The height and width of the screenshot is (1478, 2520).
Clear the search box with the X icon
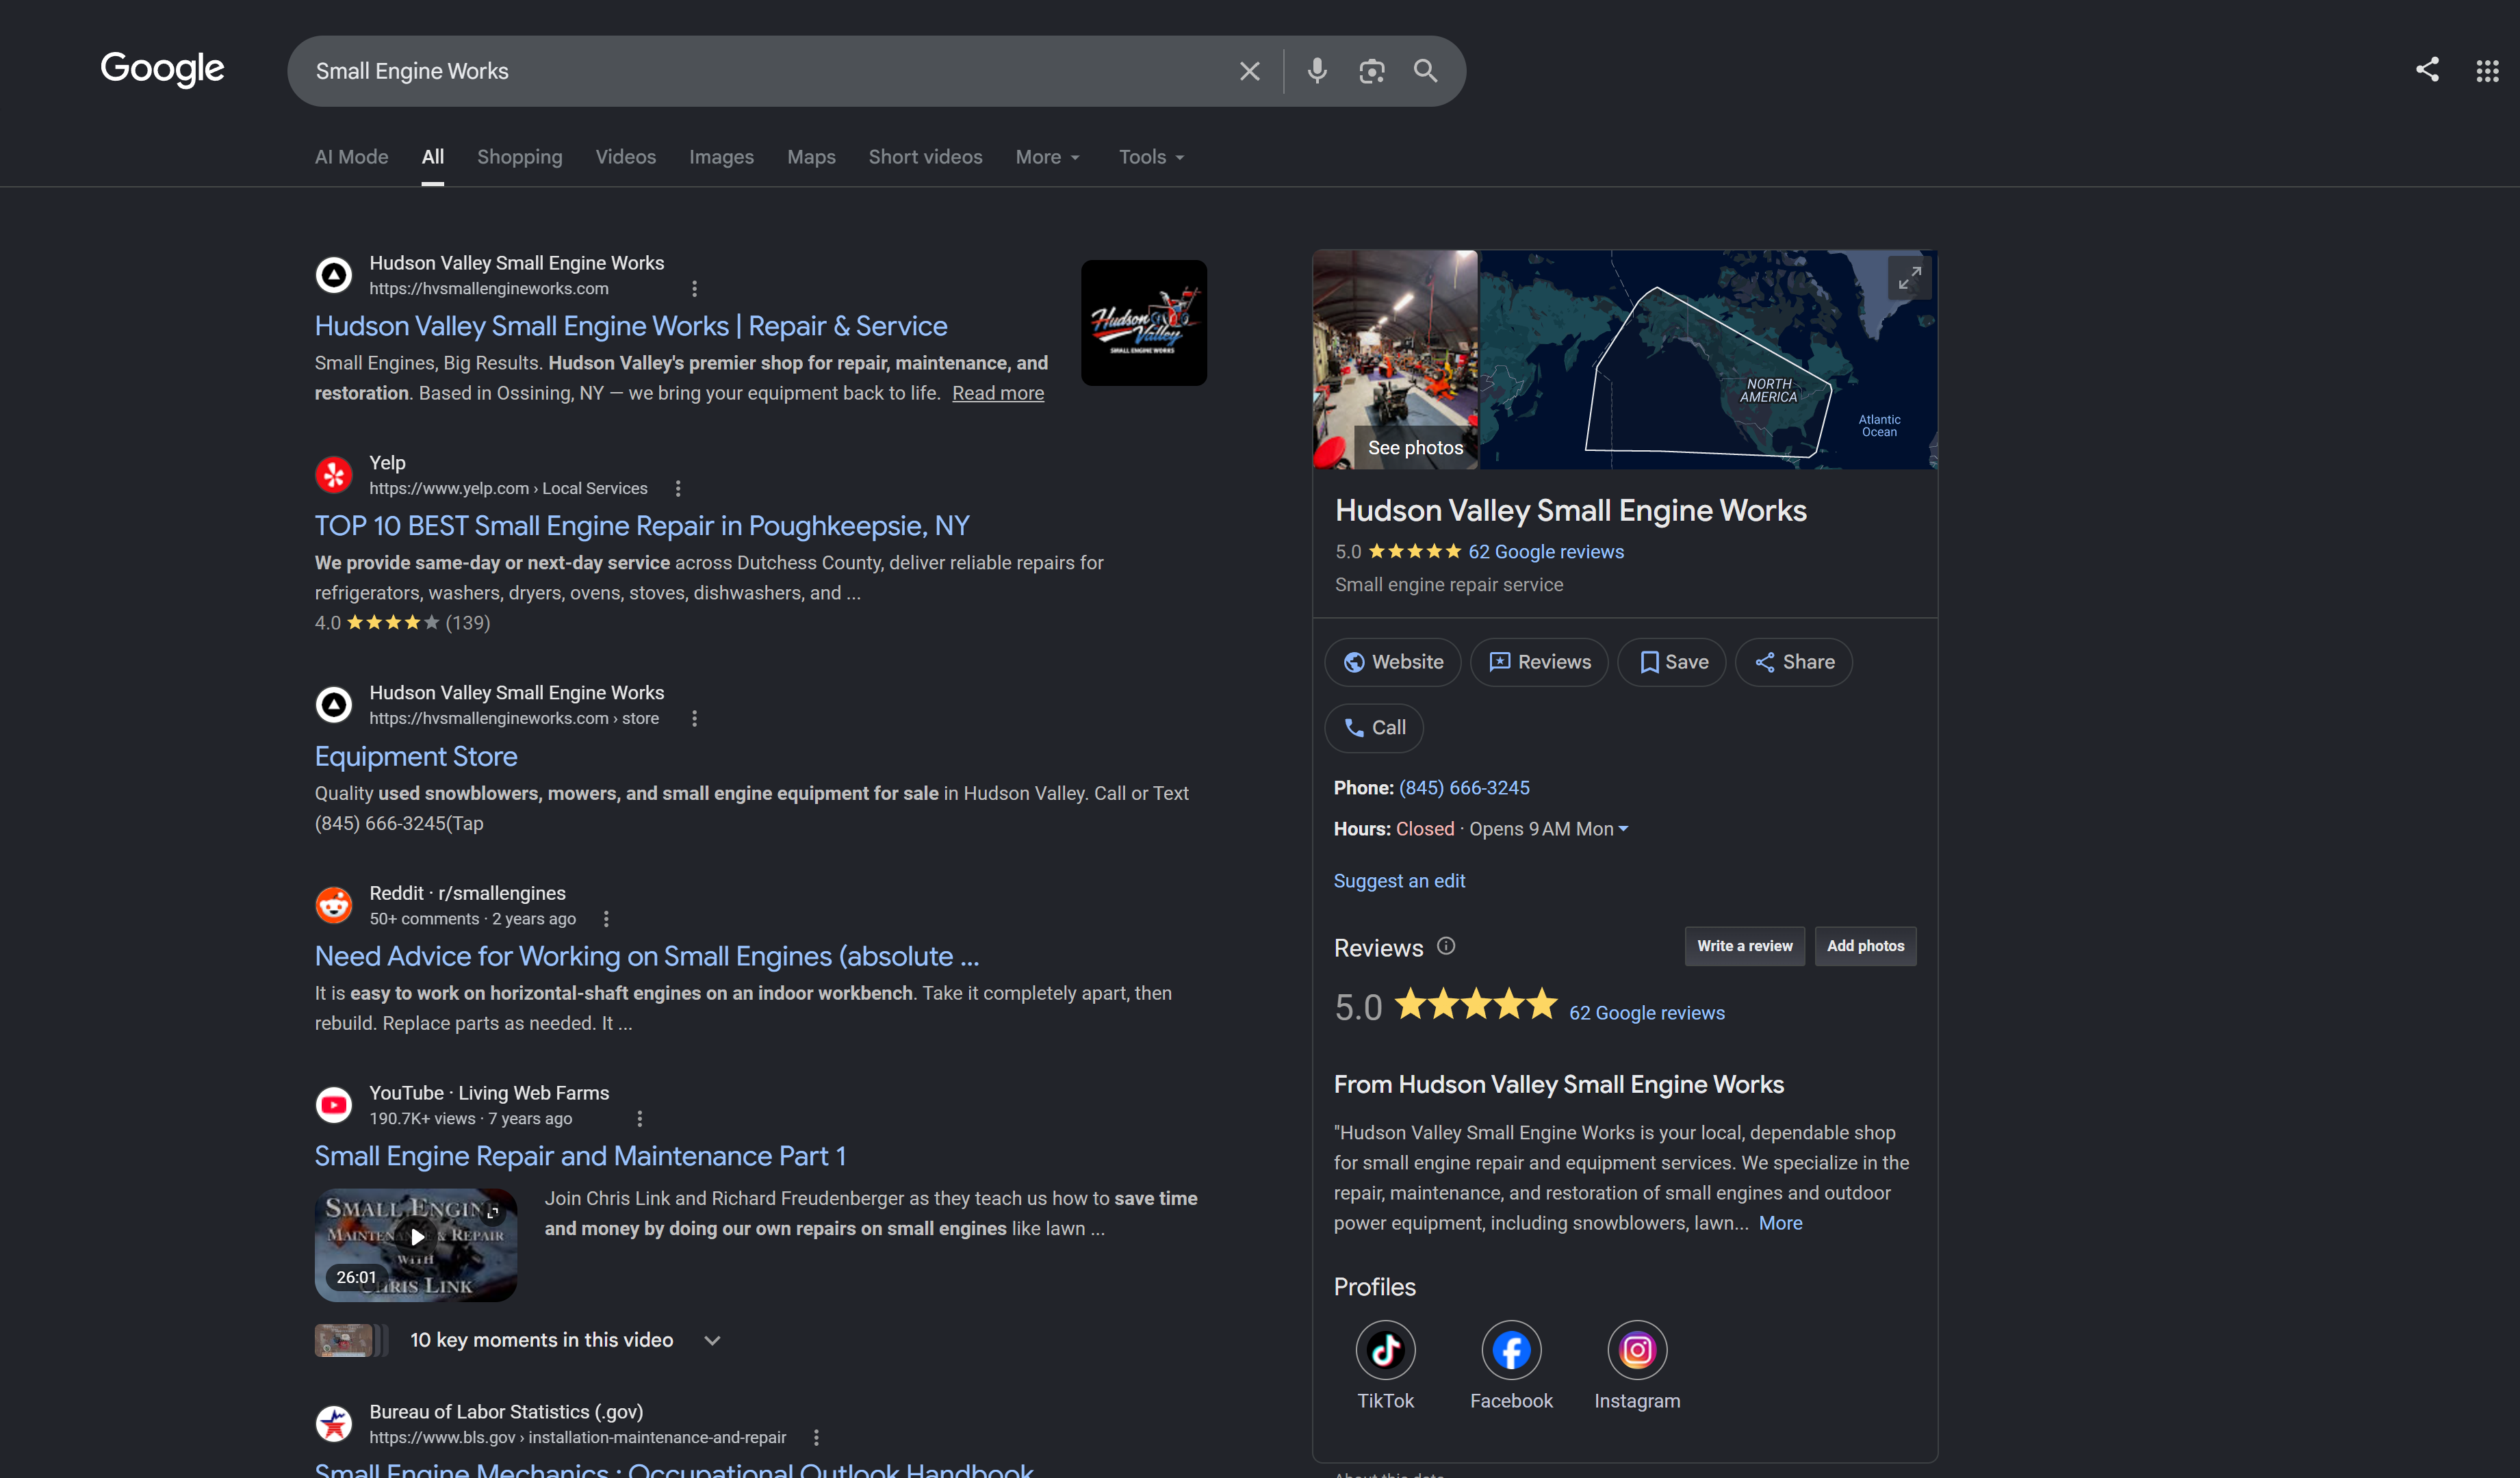(x=1249, y=71)
